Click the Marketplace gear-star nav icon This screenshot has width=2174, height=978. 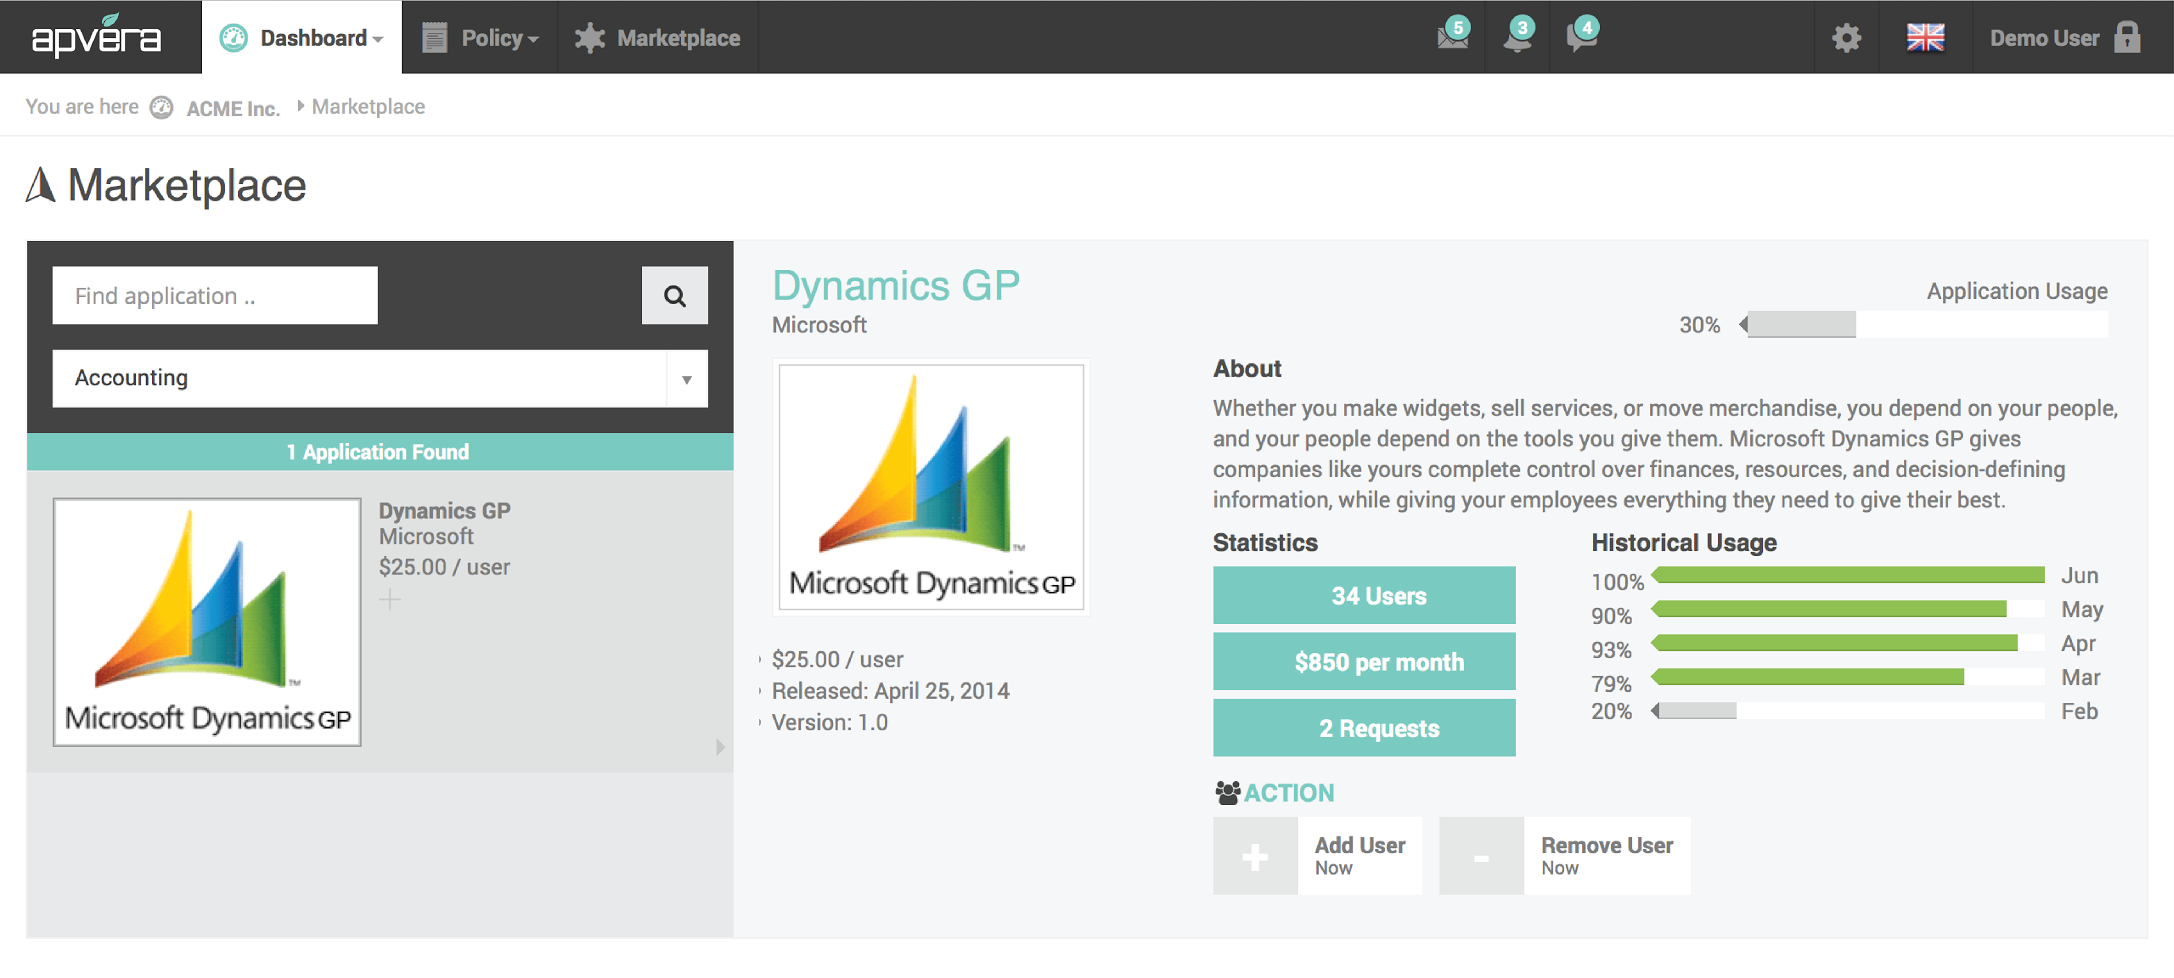590,38
